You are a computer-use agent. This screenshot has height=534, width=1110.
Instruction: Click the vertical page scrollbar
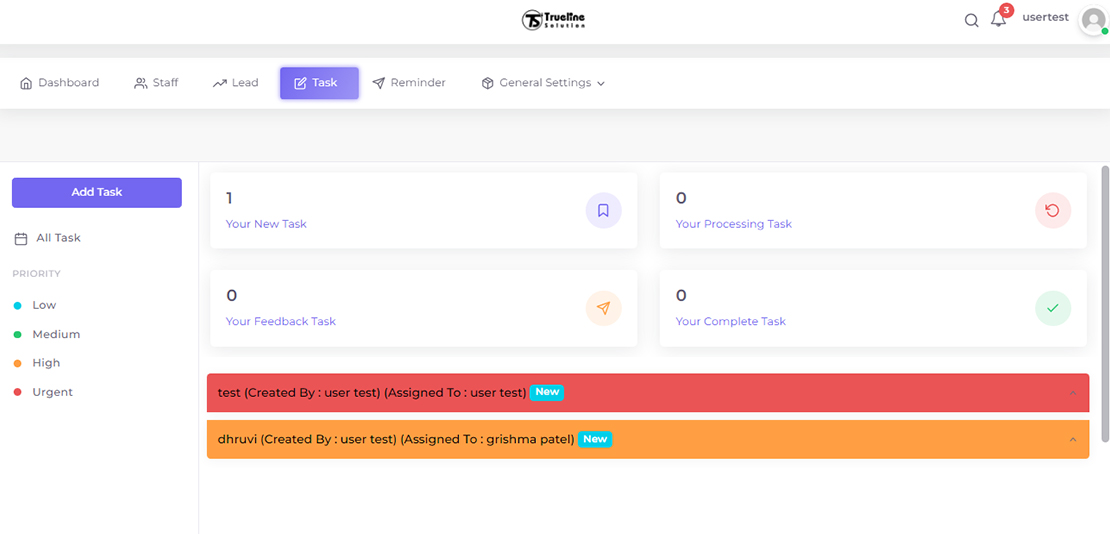1104,300
